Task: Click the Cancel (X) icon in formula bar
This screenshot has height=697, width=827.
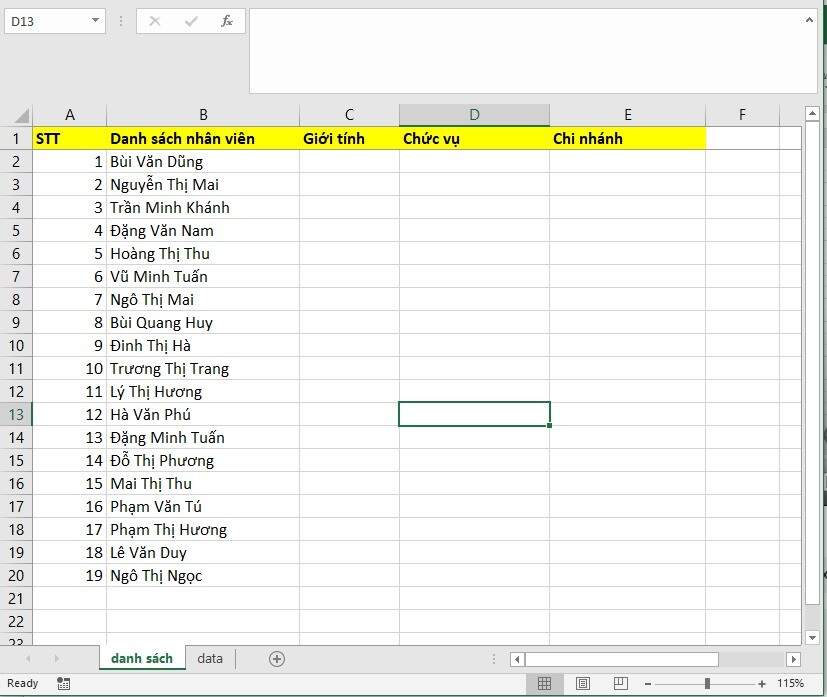Action: tap(154, 20)
